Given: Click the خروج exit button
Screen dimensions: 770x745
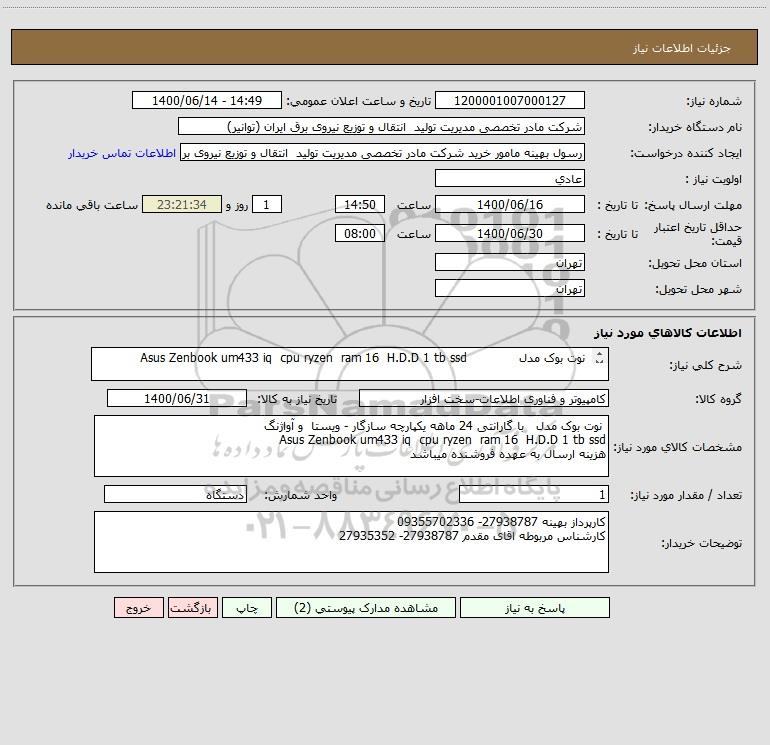Looking at the screenshot, I should (x=138, y=607).
